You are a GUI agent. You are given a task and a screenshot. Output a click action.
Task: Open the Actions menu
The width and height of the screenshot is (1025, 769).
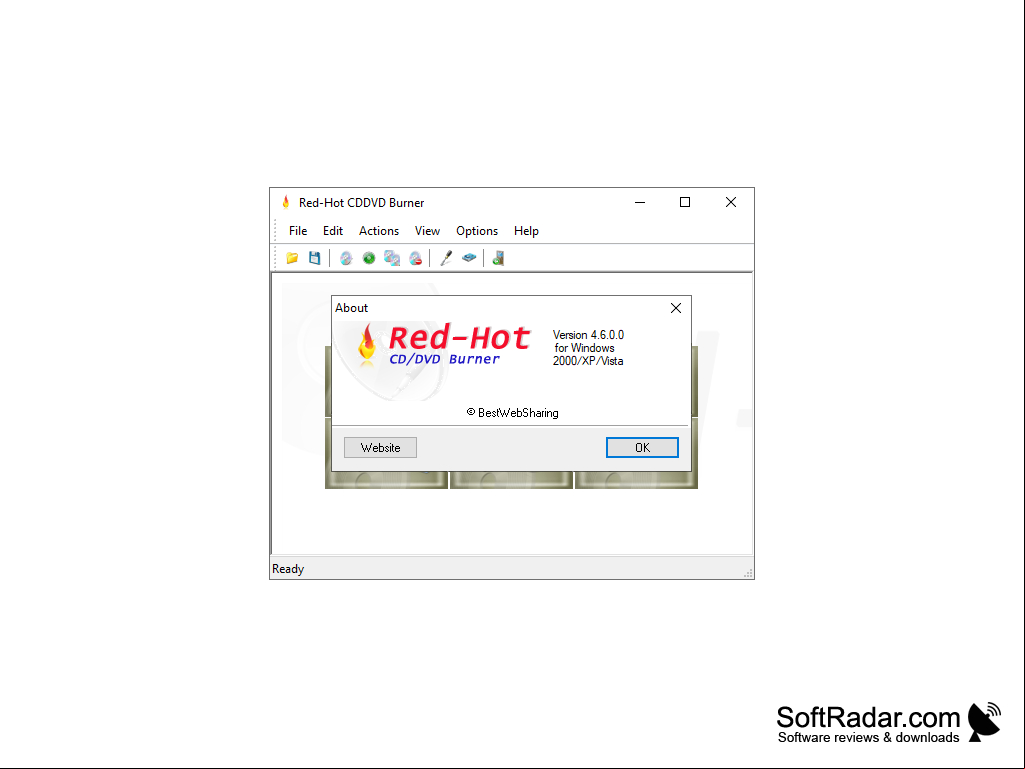(378, 231)
